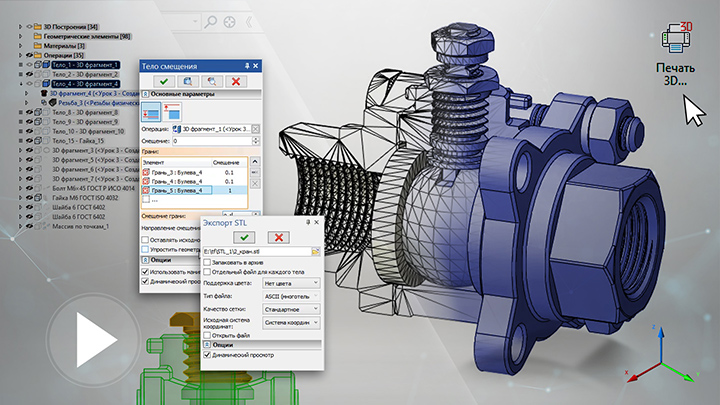This screenshot has height=405, width=720.
Task: Enable the Запаковать в архив checkbox
Action: 207,263
